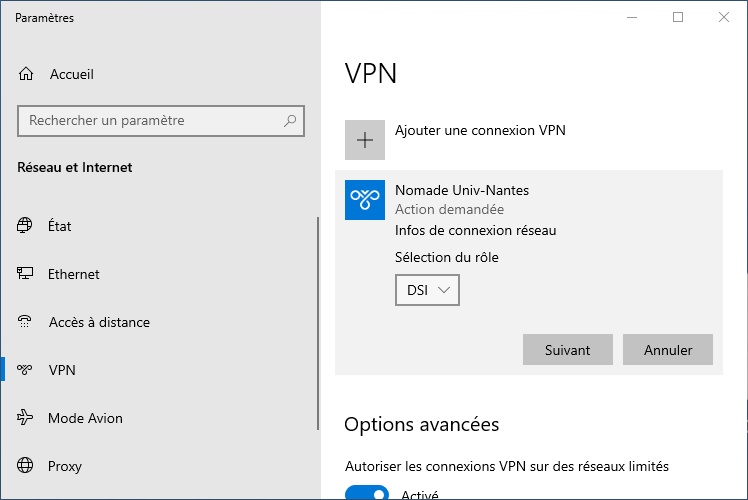
Task: Cancel with the Annuler button
Action: click(x=667, y=350)
